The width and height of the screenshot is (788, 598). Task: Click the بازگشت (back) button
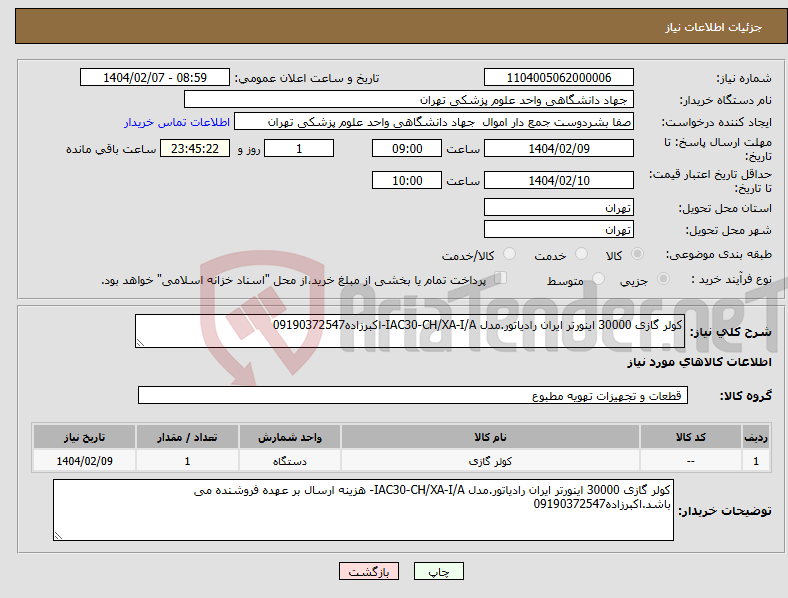click(x=369, y=571)
